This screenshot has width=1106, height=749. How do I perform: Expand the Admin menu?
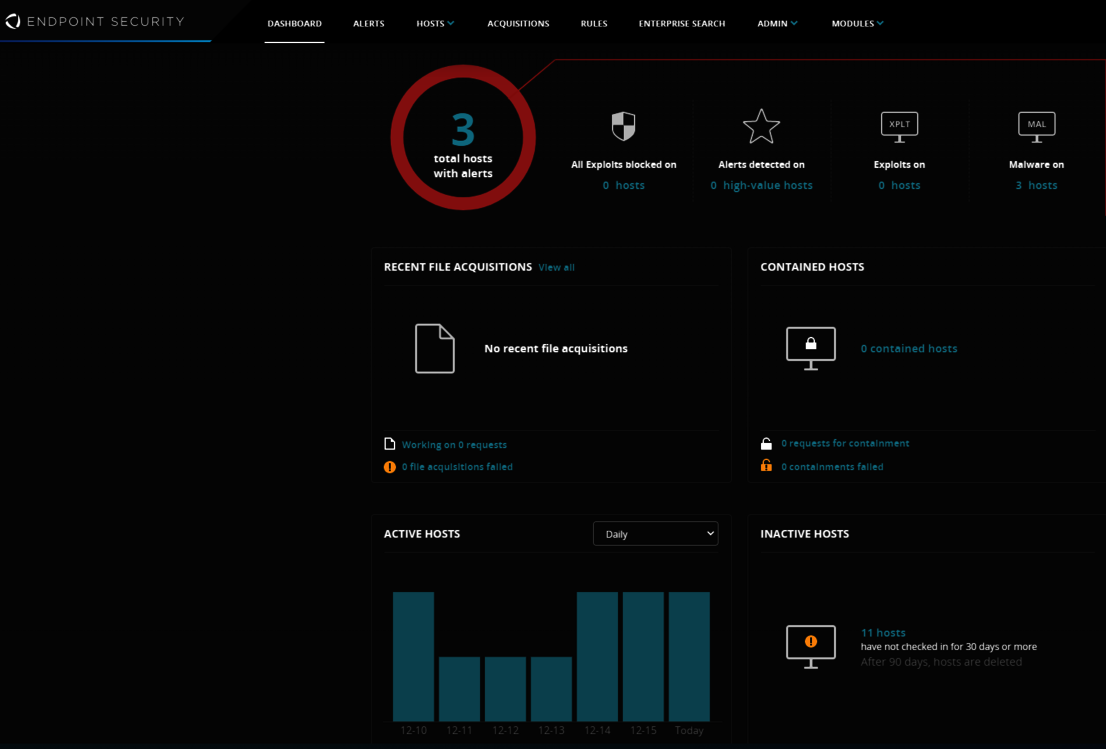click(777, 23)
